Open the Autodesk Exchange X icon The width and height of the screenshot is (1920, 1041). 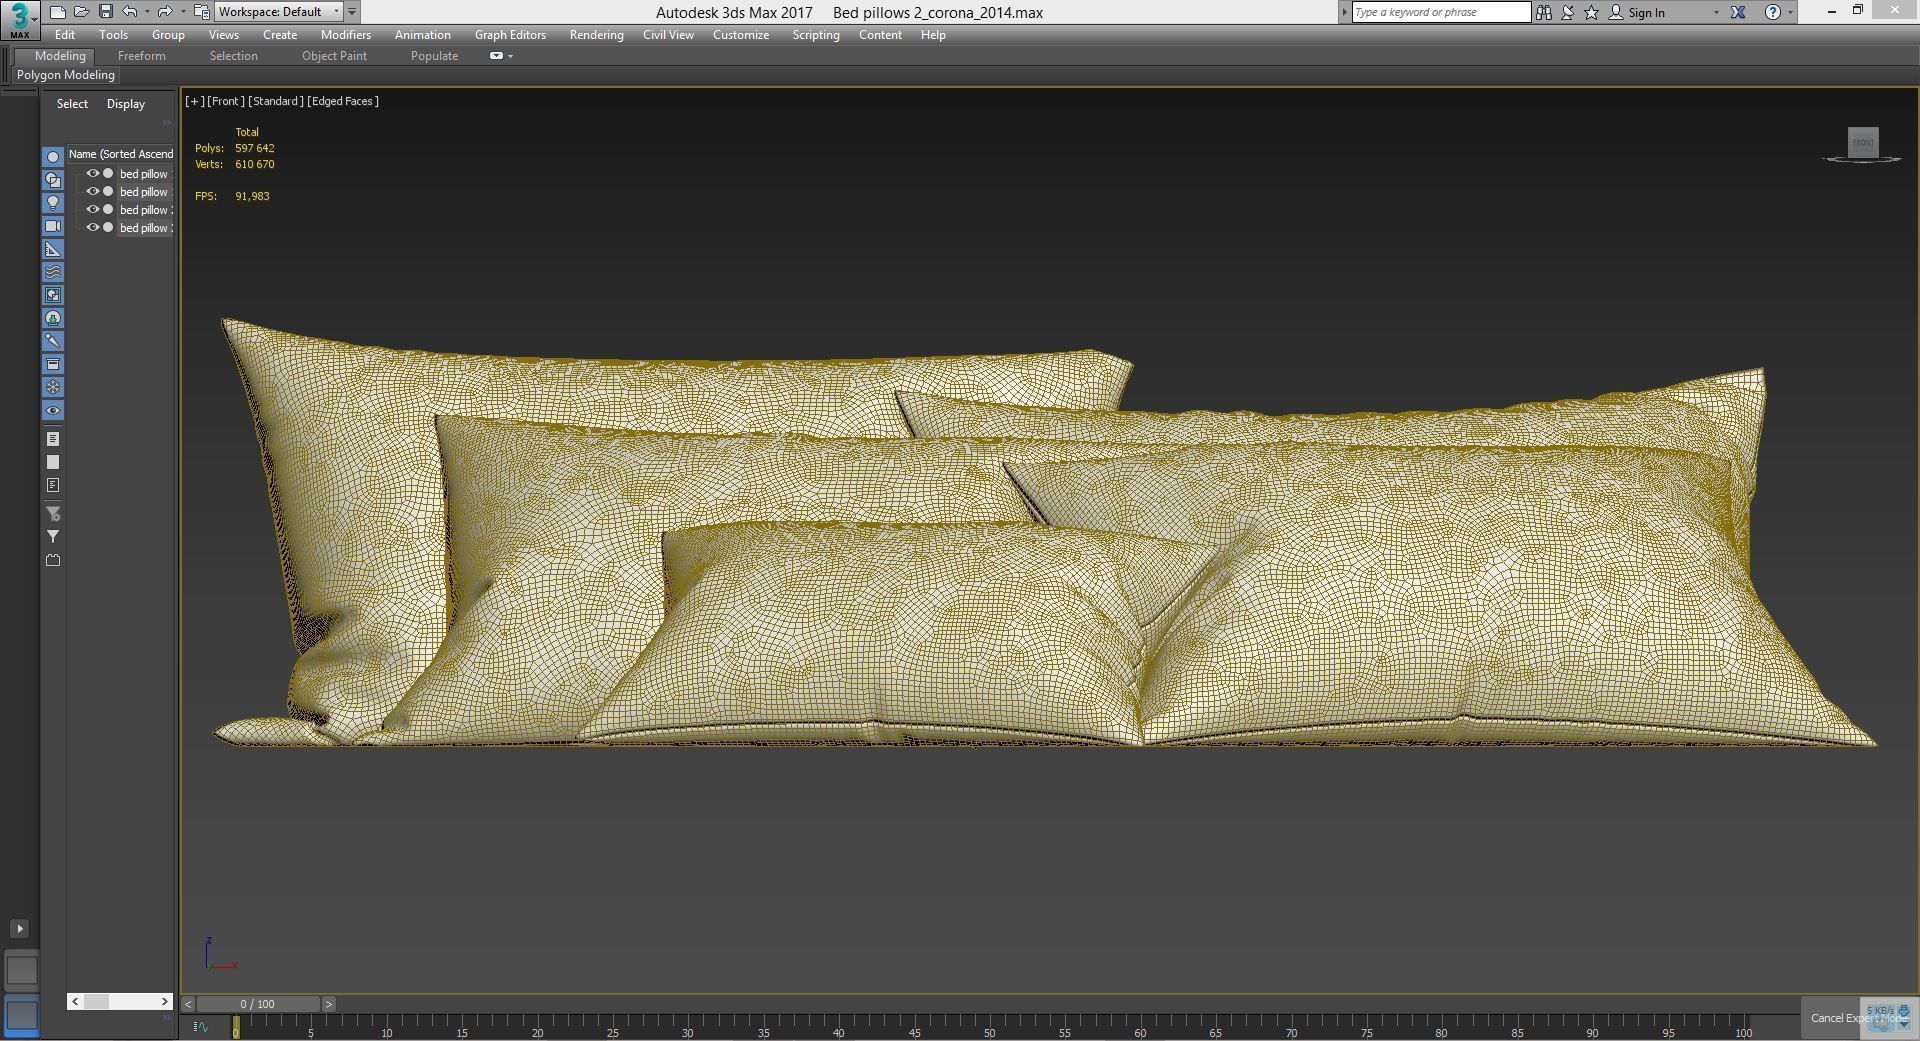1738,12
